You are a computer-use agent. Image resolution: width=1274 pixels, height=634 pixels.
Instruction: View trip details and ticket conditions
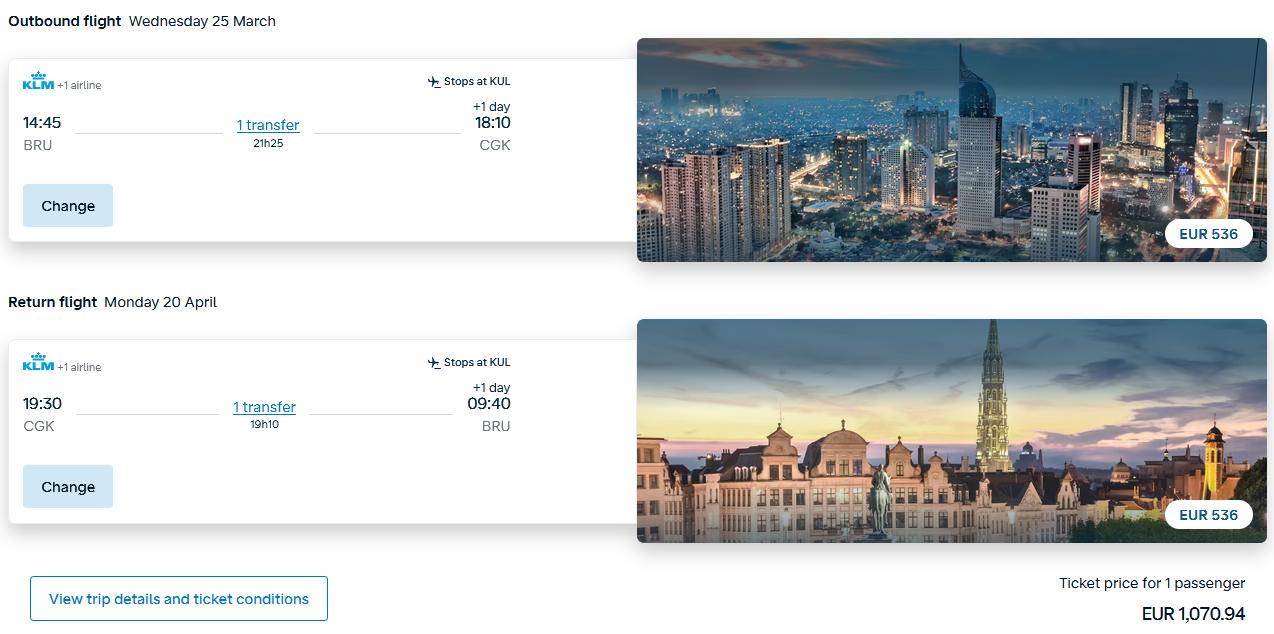pyautogui.click(x=179, y=599)
